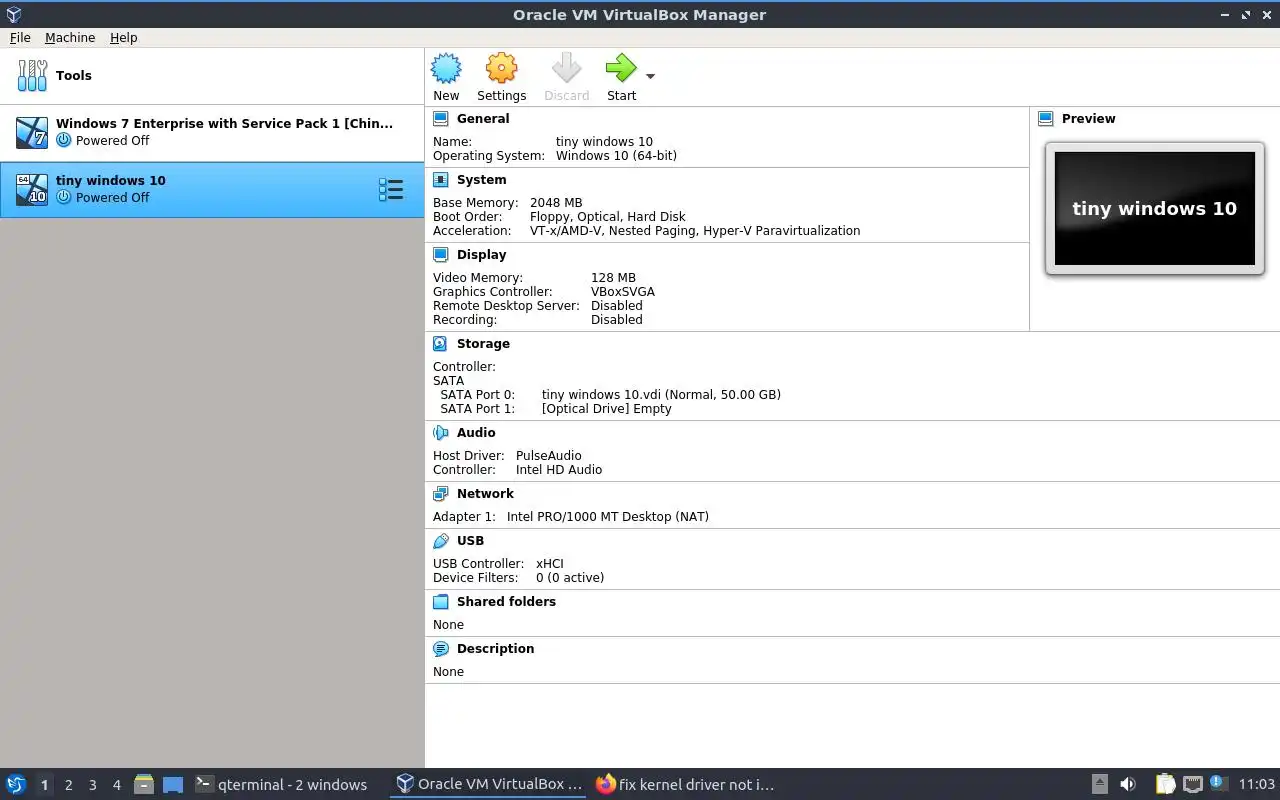Click the Oracle VM VirtualBox taskbar entry
This screenshot has height=800, width=1280.
(489, 785)
